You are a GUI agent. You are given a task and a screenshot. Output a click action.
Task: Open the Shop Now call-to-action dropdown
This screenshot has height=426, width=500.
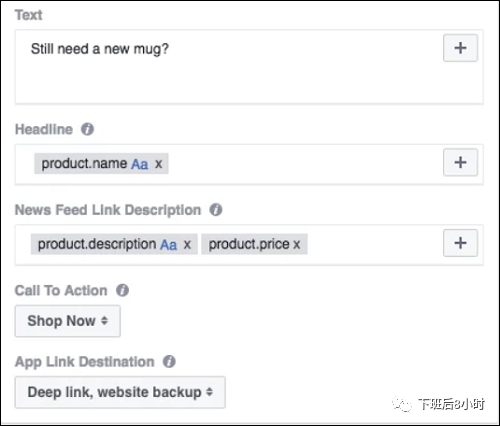68,321
